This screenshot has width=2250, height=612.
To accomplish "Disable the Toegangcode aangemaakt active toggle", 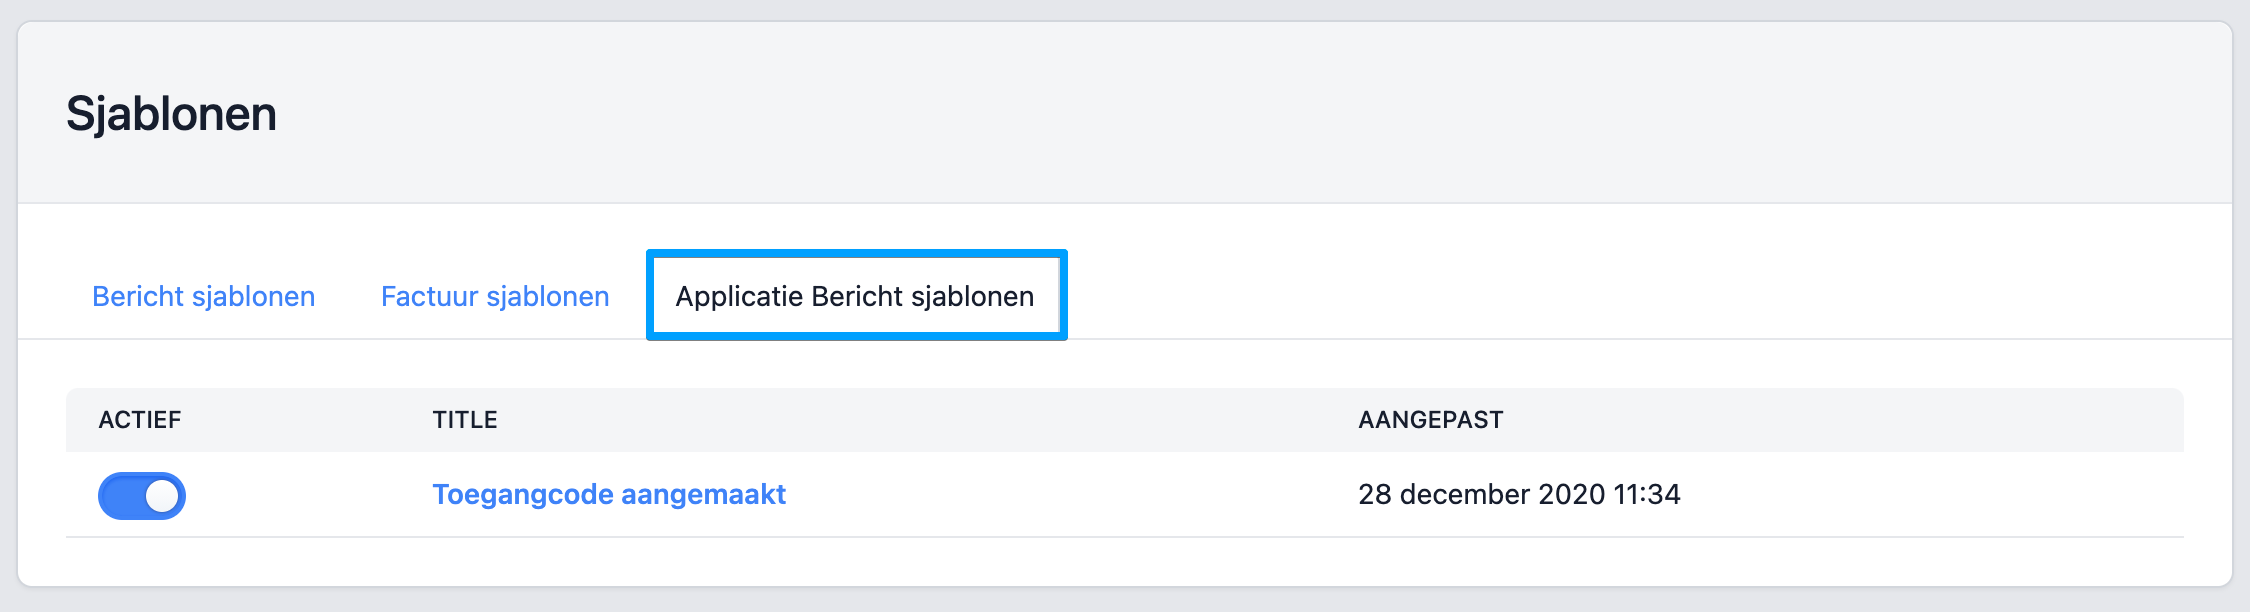I will tap(142, 496).
